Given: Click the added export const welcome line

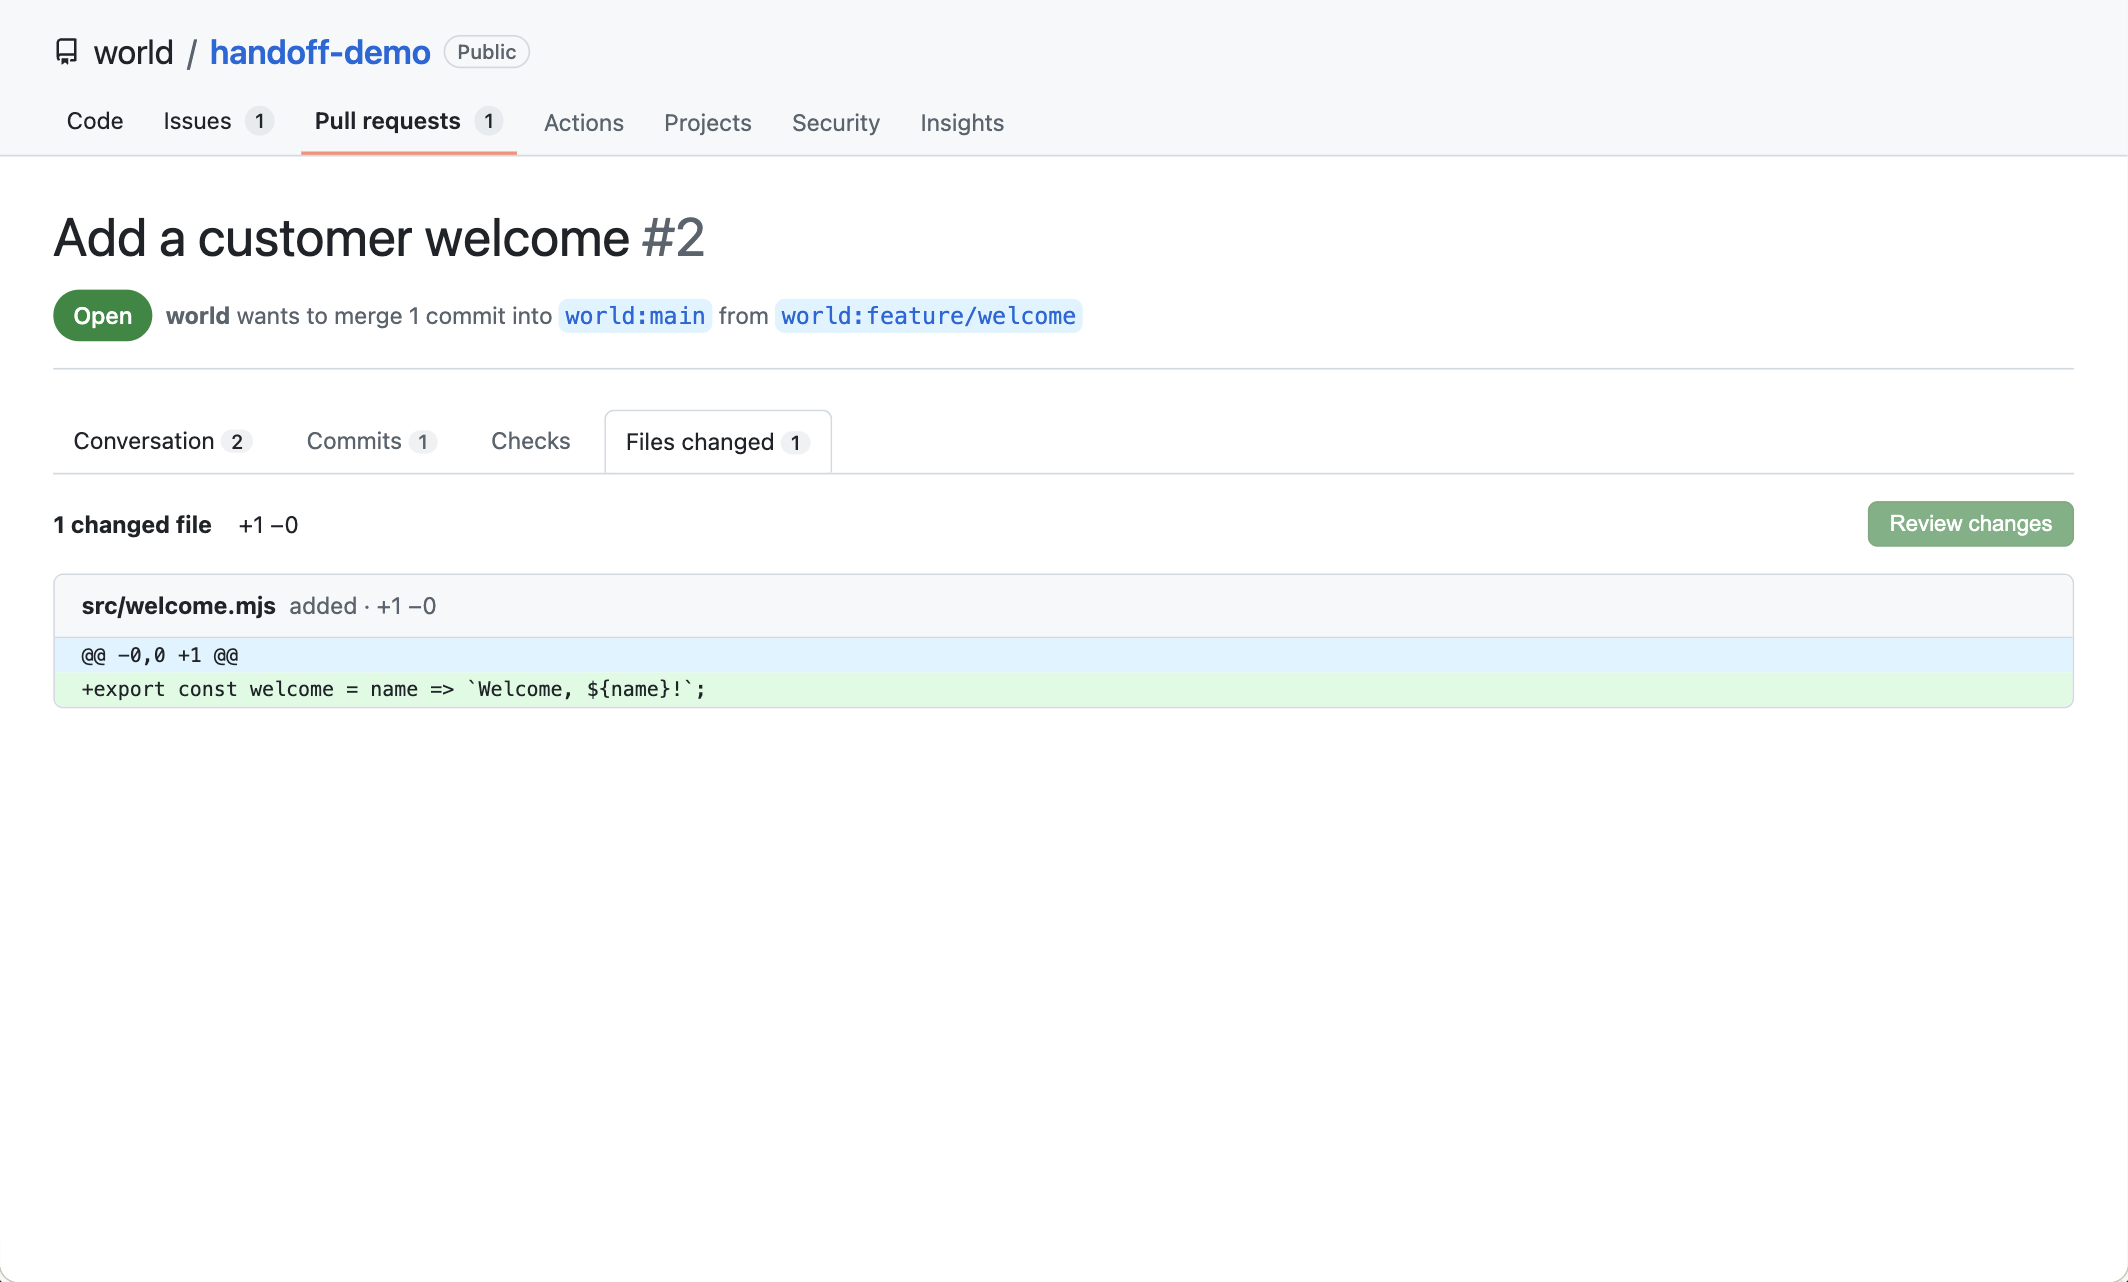Looking at the screenshot, I should point(1064,690).
